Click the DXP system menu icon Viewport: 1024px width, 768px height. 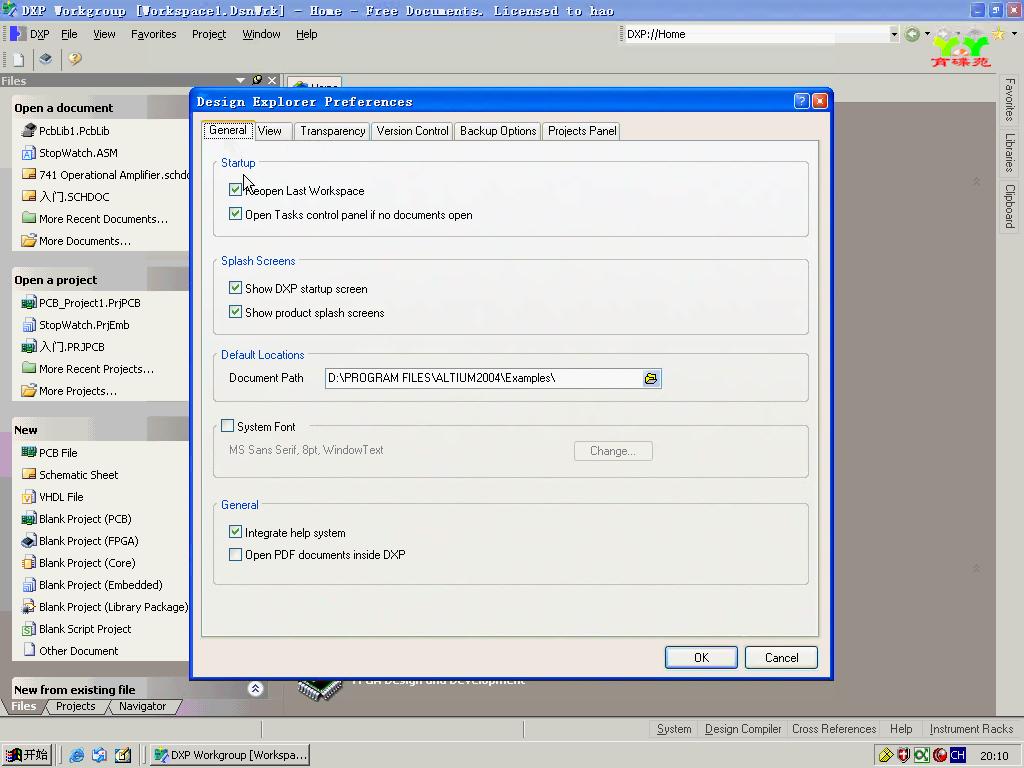18,34
